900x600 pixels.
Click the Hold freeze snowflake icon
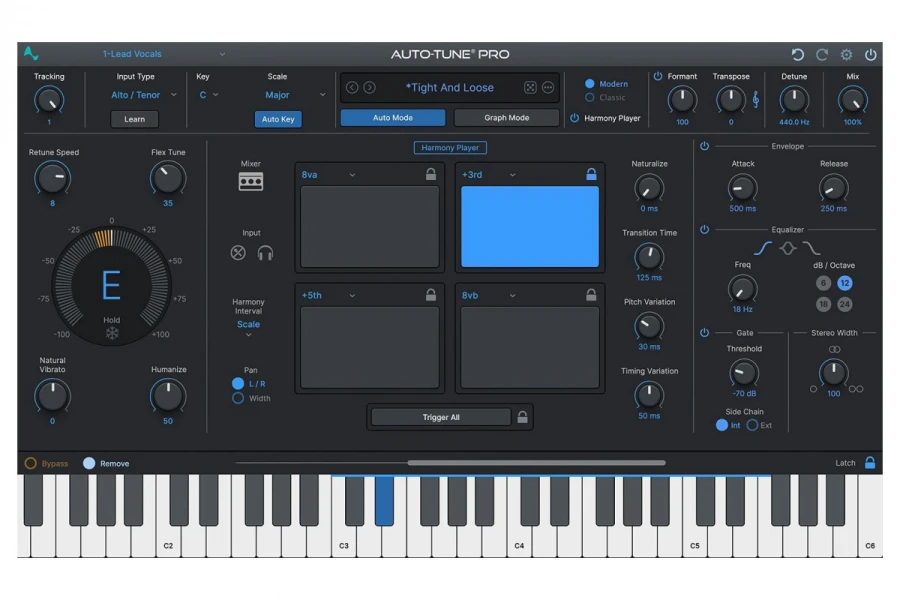112,334
